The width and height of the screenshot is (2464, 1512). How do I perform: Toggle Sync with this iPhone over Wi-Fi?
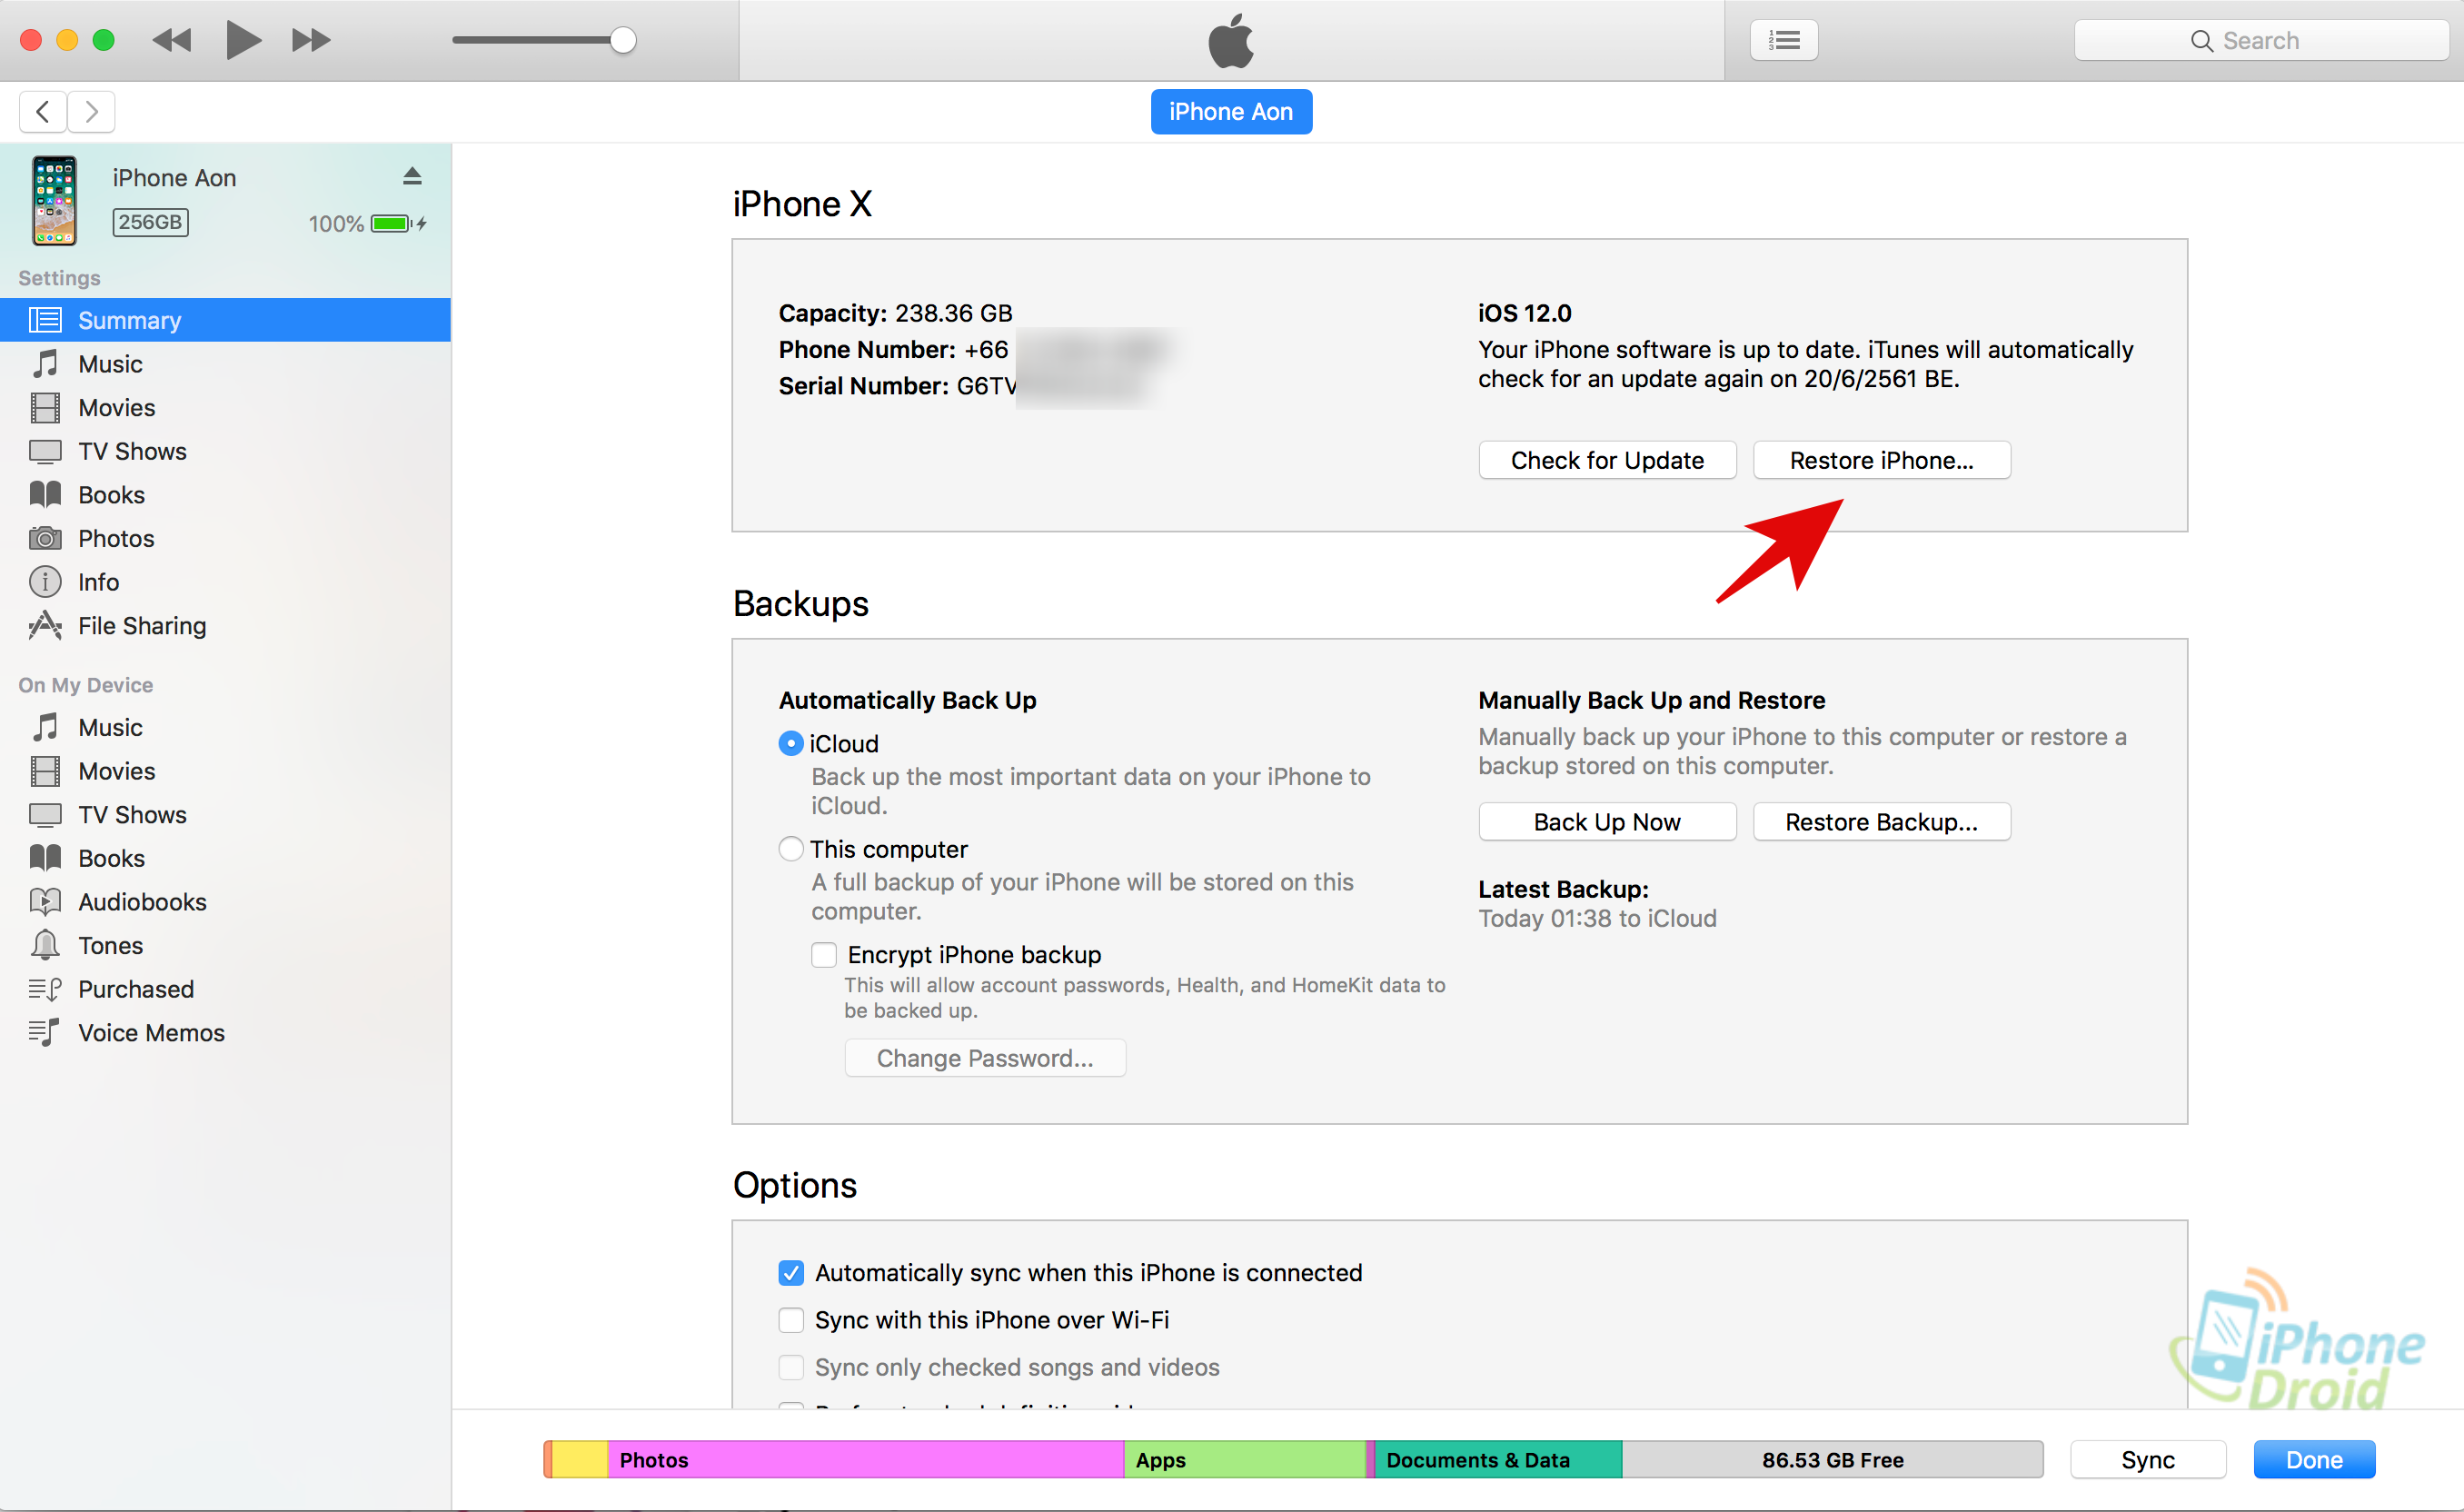[x=791, y=1320]
